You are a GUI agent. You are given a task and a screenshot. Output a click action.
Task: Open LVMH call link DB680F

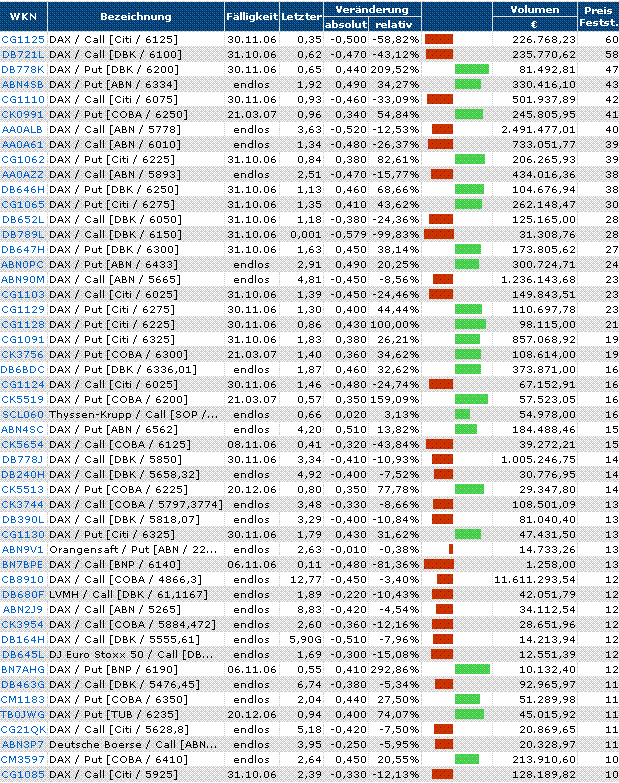[23, 594]
